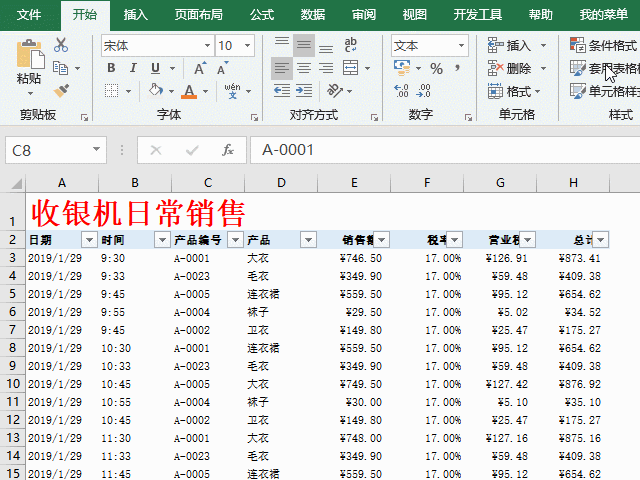Toggle bold formatting
Screen dimensions: 640x480
pyautogui.click(x=111, y=68)
